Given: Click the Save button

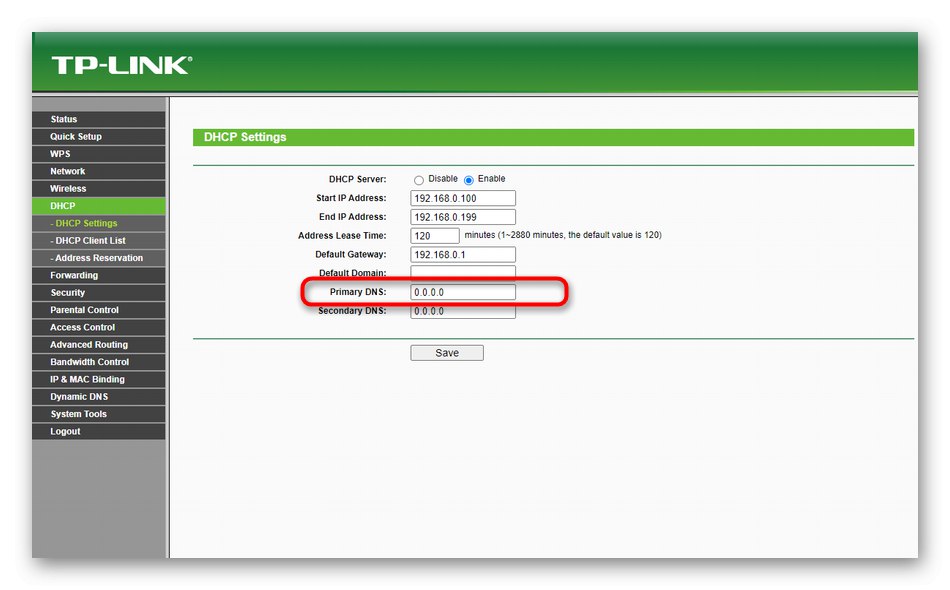Looking at the screenshot, I should pos(447,353).
